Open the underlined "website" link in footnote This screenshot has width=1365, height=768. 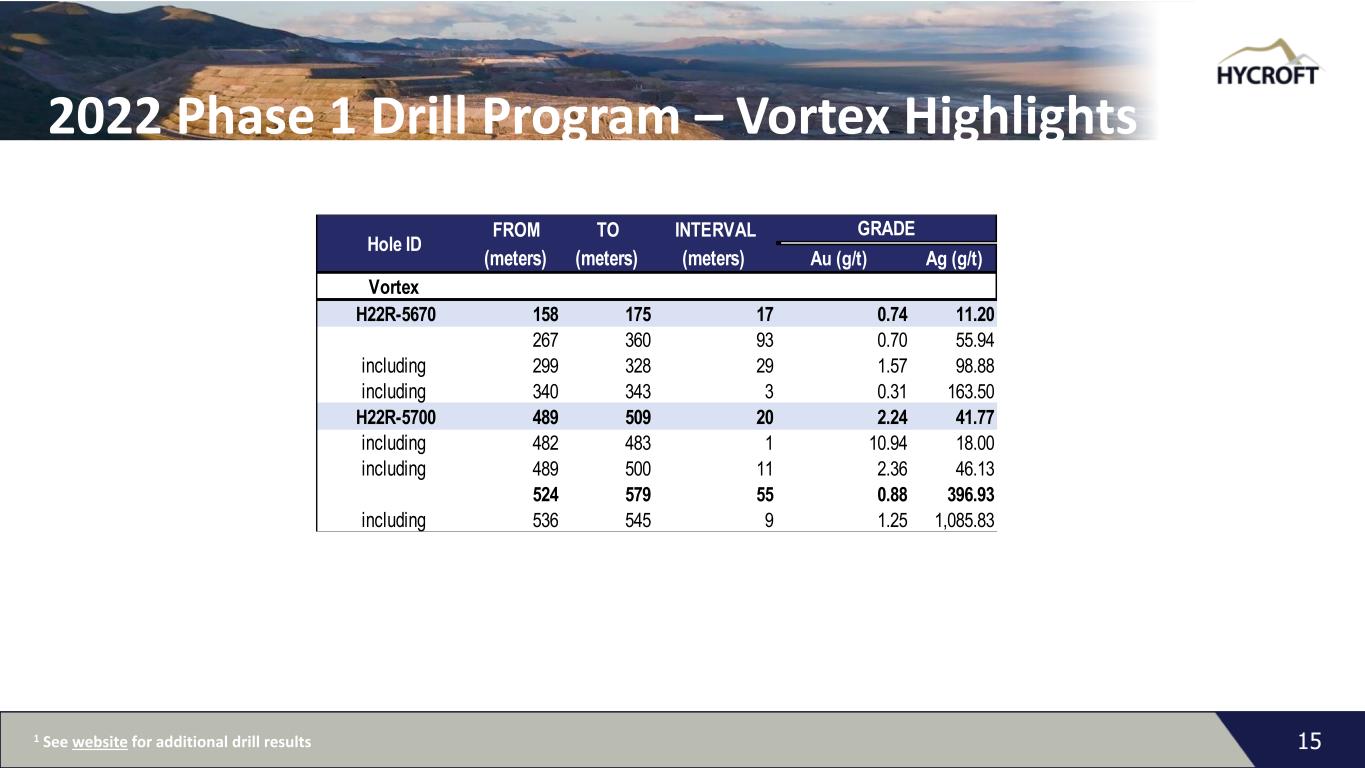(100, 742)
